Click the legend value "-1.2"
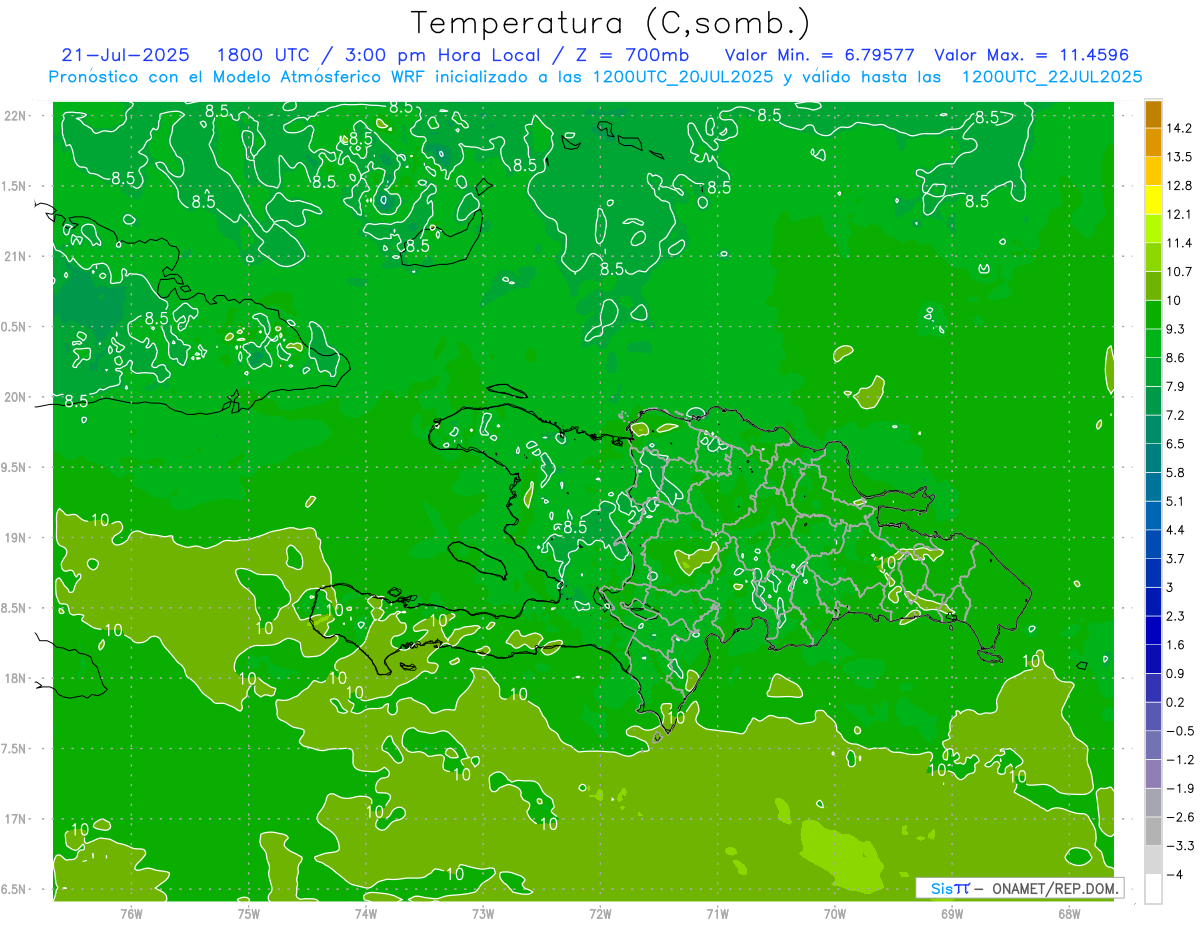The height and width of the screenshot is (927, 1200). click(x=1179, y=760)
